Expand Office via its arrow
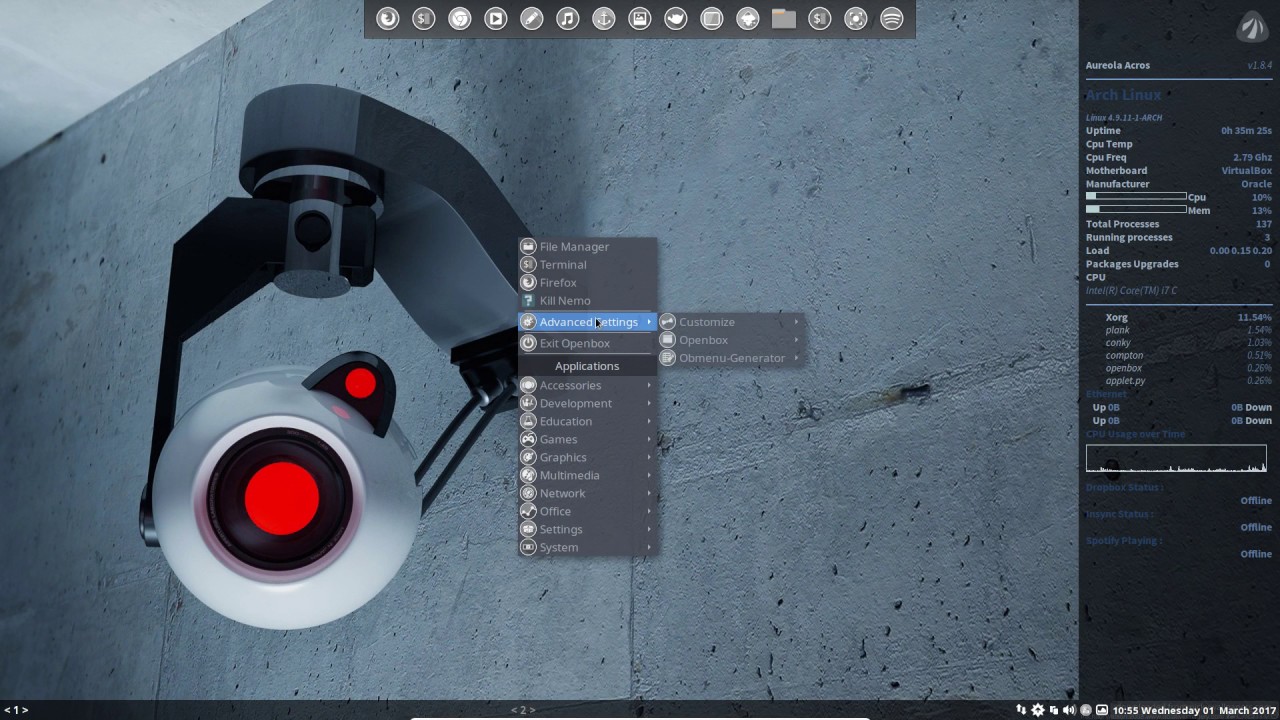Image resolution: width=1280 pixels, height=720 pixels. coord(649,511)
